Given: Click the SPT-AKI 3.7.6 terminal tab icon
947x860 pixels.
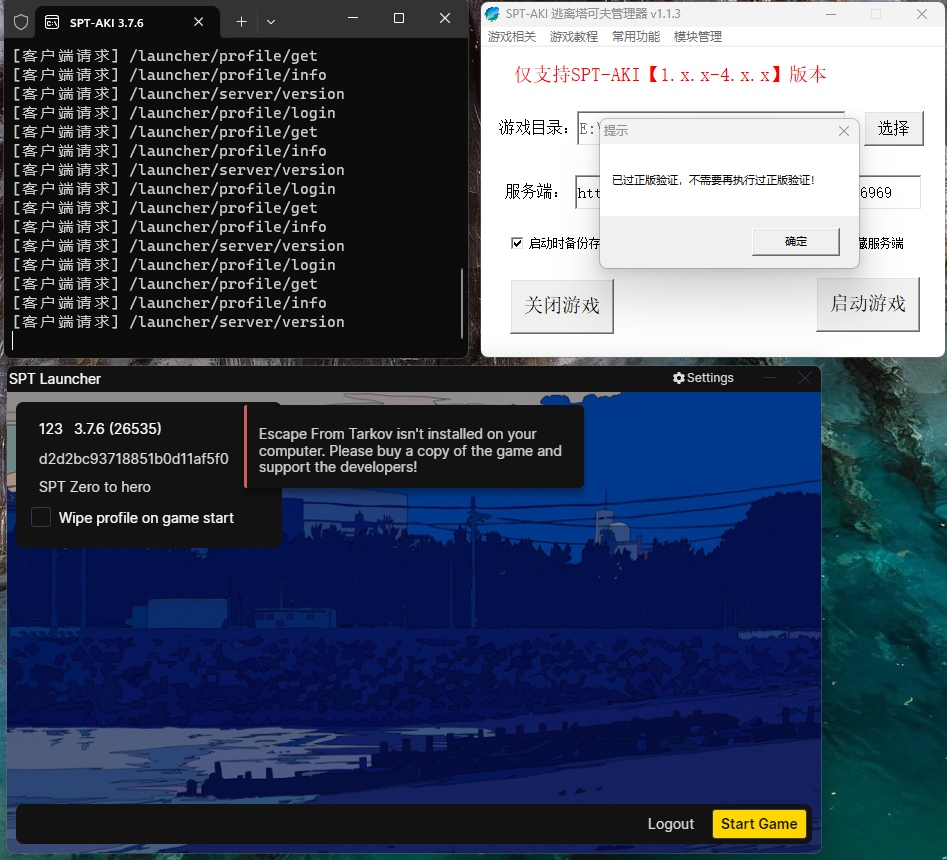Looking at the screenshot, I should click(51, 21).
